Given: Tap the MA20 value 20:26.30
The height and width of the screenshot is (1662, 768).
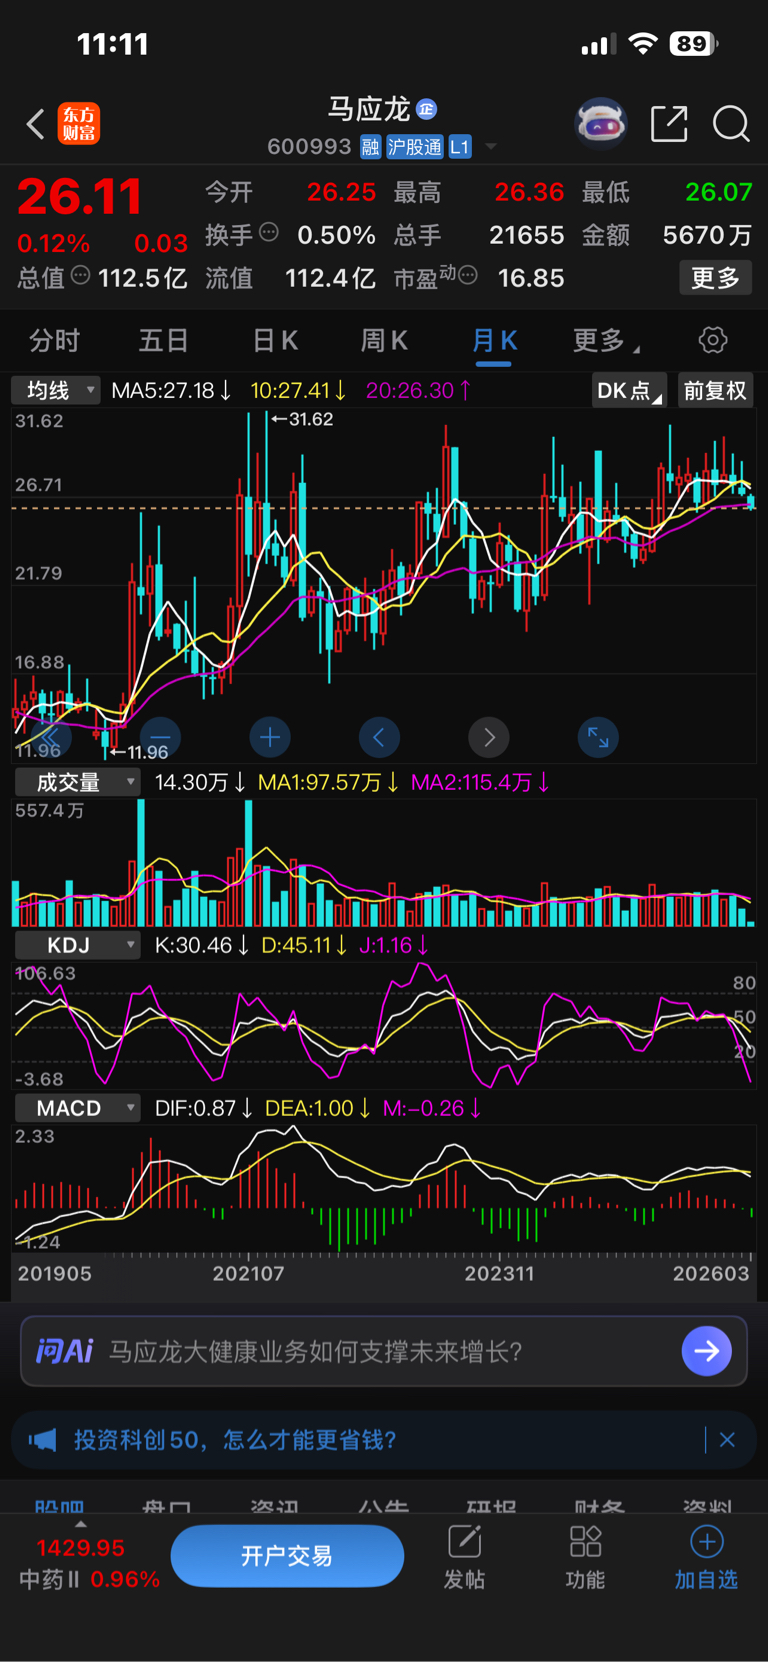Looking at the screenshot, I should (x=418, y=390).
